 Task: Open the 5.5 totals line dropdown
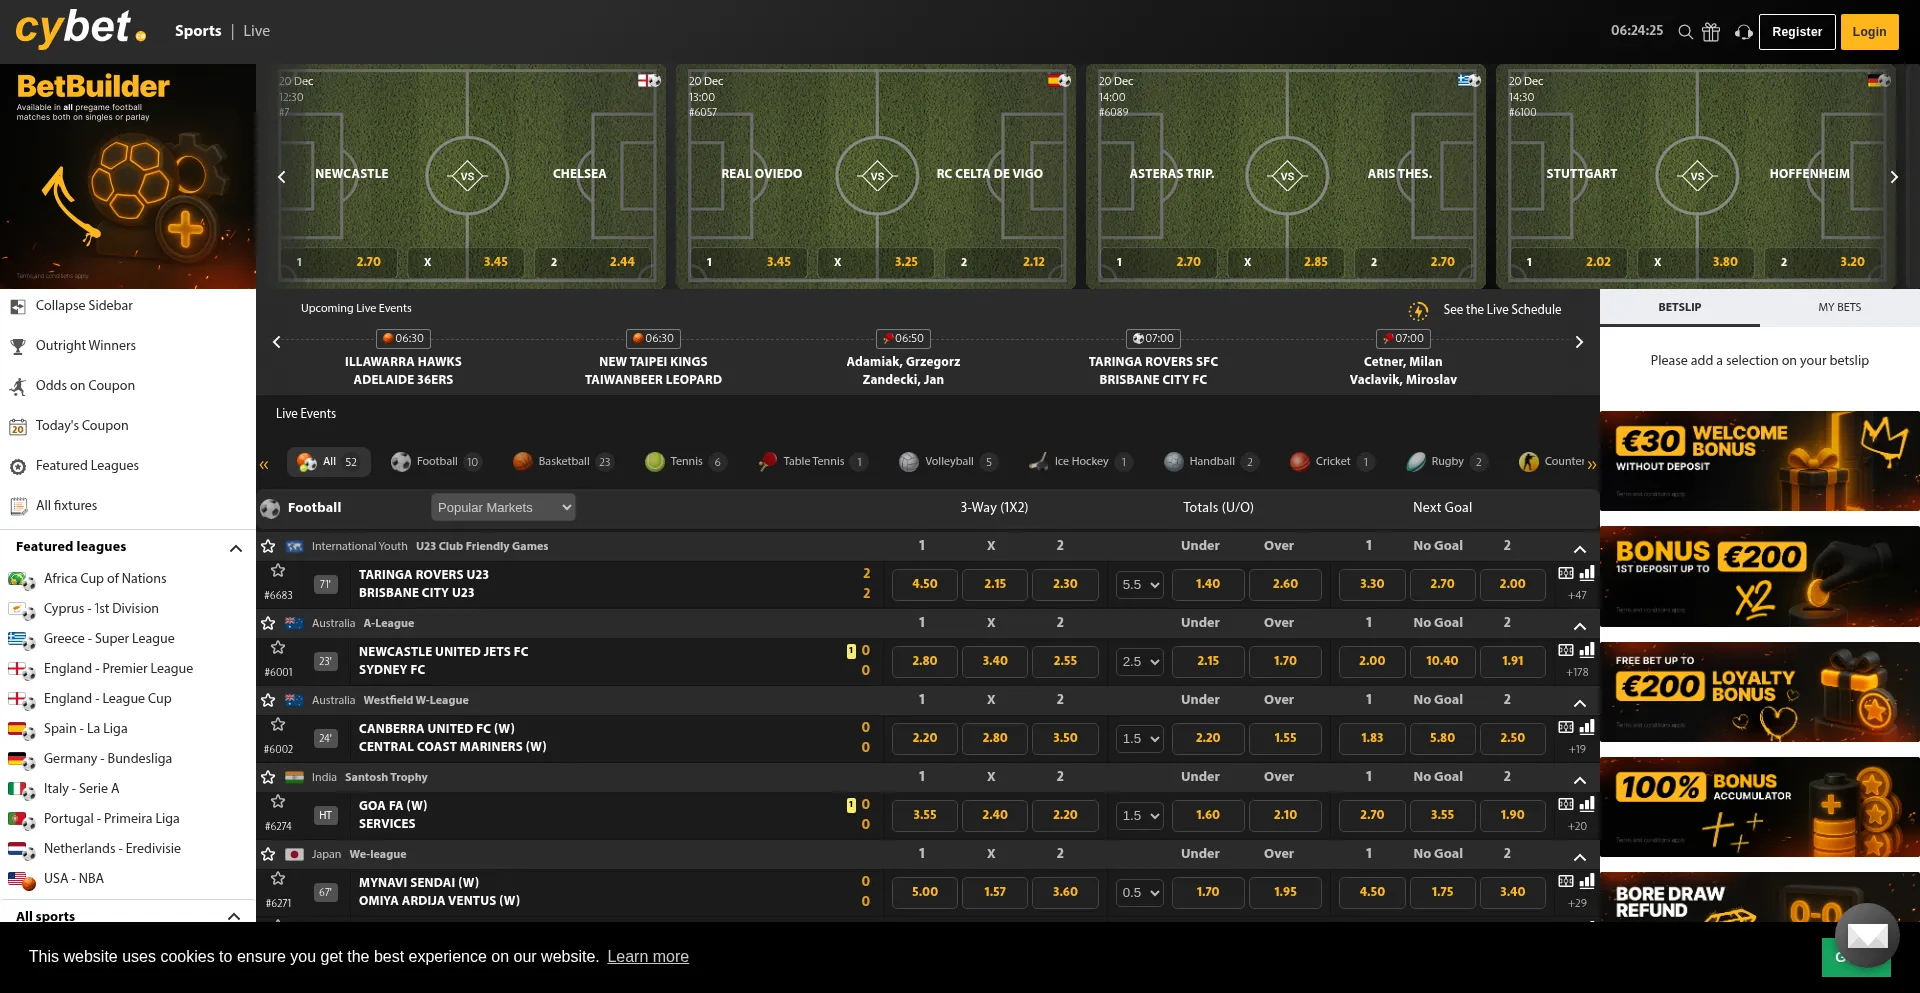[x=1139, y=585]
